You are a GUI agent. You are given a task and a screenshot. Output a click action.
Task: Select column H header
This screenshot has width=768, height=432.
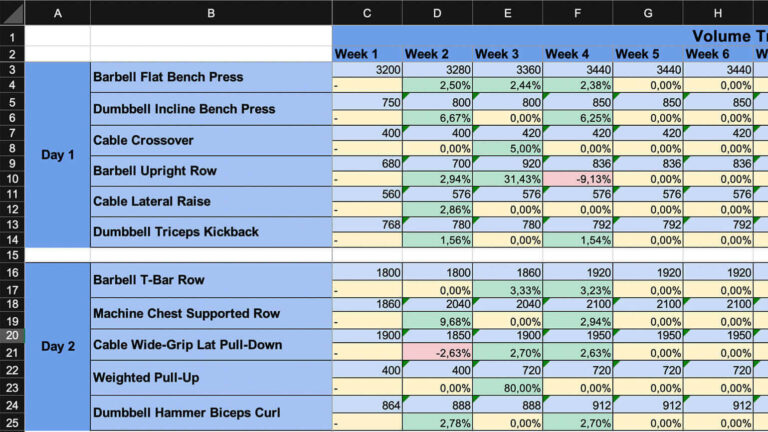pos(717,12)
